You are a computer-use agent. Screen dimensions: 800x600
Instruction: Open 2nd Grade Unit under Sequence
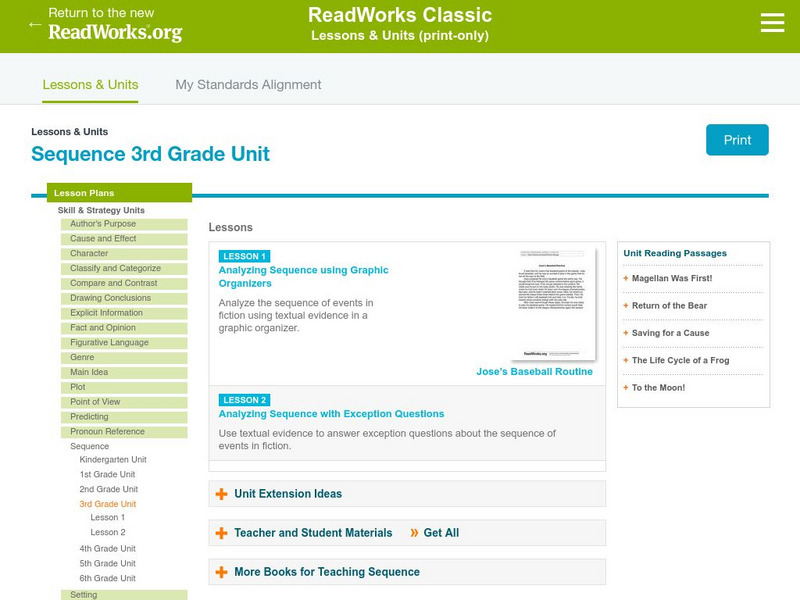point(109,489)
